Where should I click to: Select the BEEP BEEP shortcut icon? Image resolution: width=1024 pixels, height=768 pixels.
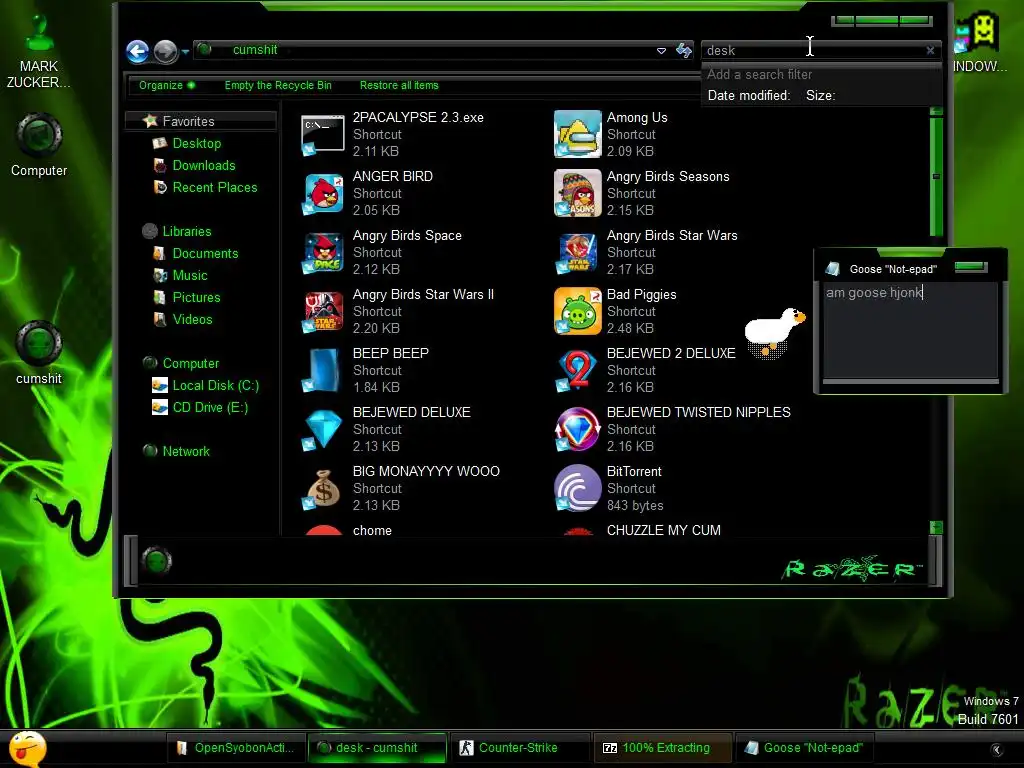[323, 370]
